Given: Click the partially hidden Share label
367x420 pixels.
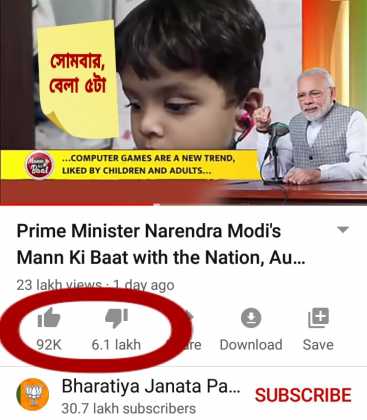Looking at the screenshot, I should pyautogui.click(x=193, y=345).
